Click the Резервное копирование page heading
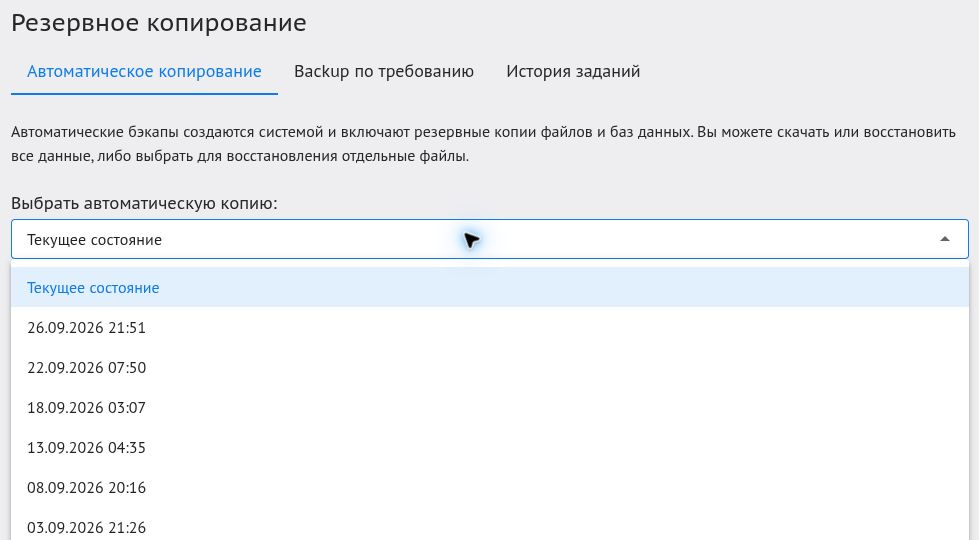Viewport: 979px width, 540px height. [x=159, y=23]
